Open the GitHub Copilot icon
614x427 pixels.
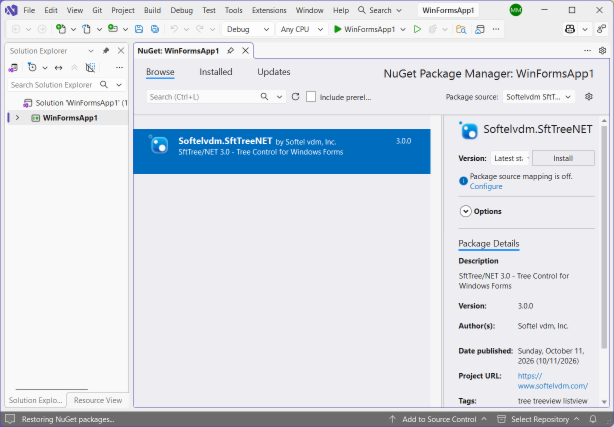pos(570,29)
